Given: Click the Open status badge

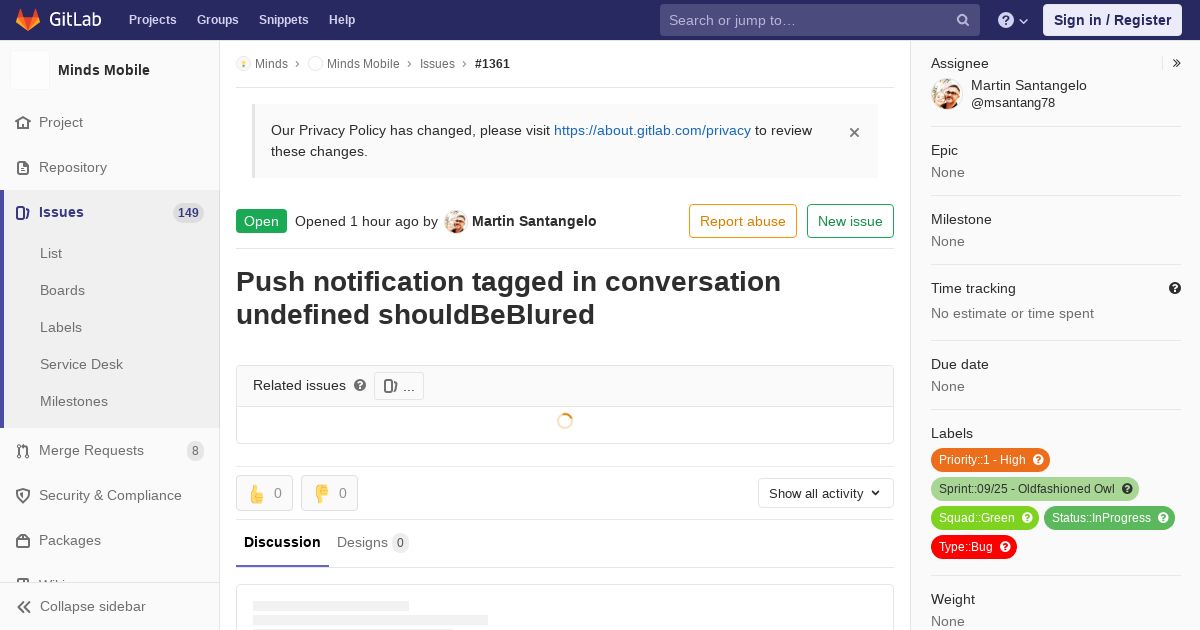Looking at the screenshot, I should click(x=261, y=221).
